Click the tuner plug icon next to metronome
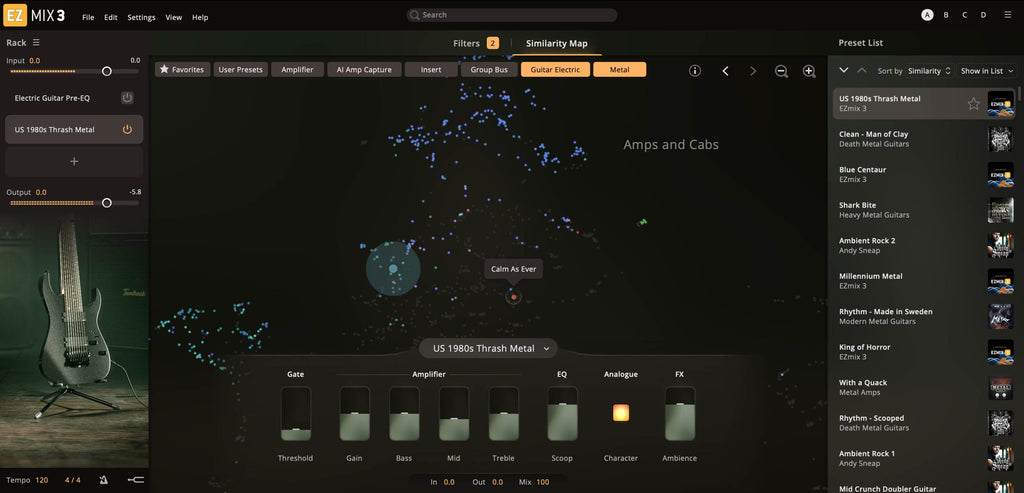Screen dimensions: 1024x493 click(136, 480)
